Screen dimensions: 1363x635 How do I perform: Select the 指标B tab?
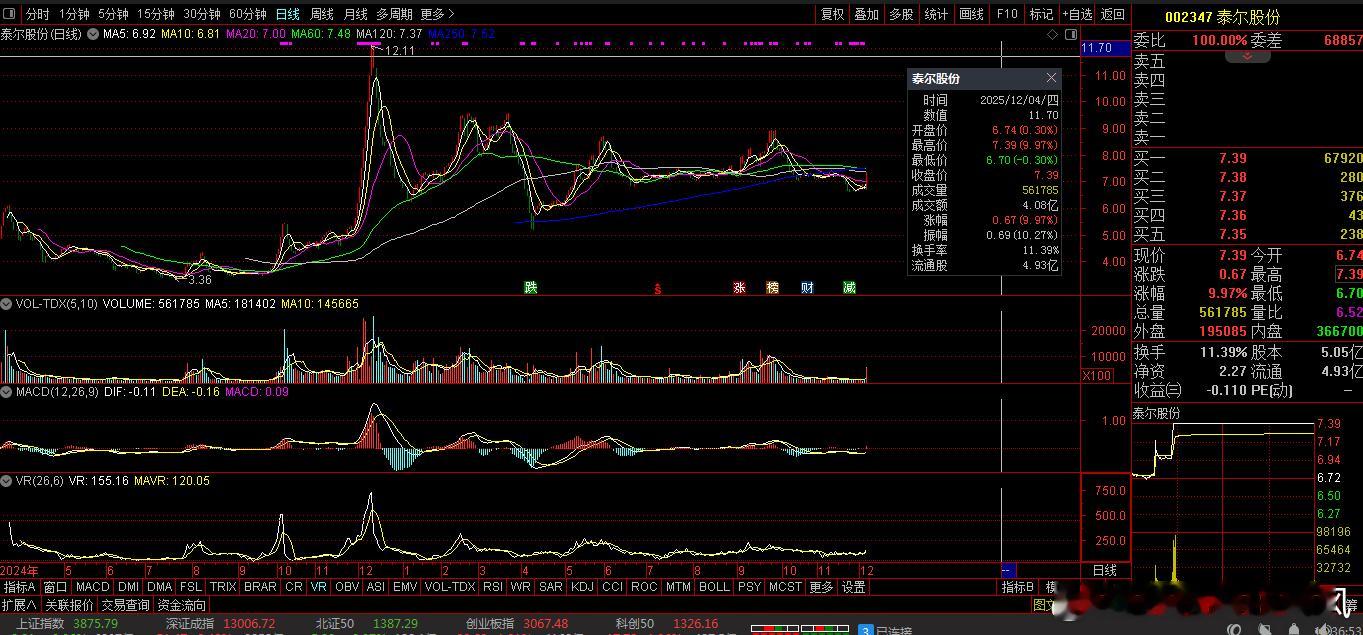coord(1018,587)
